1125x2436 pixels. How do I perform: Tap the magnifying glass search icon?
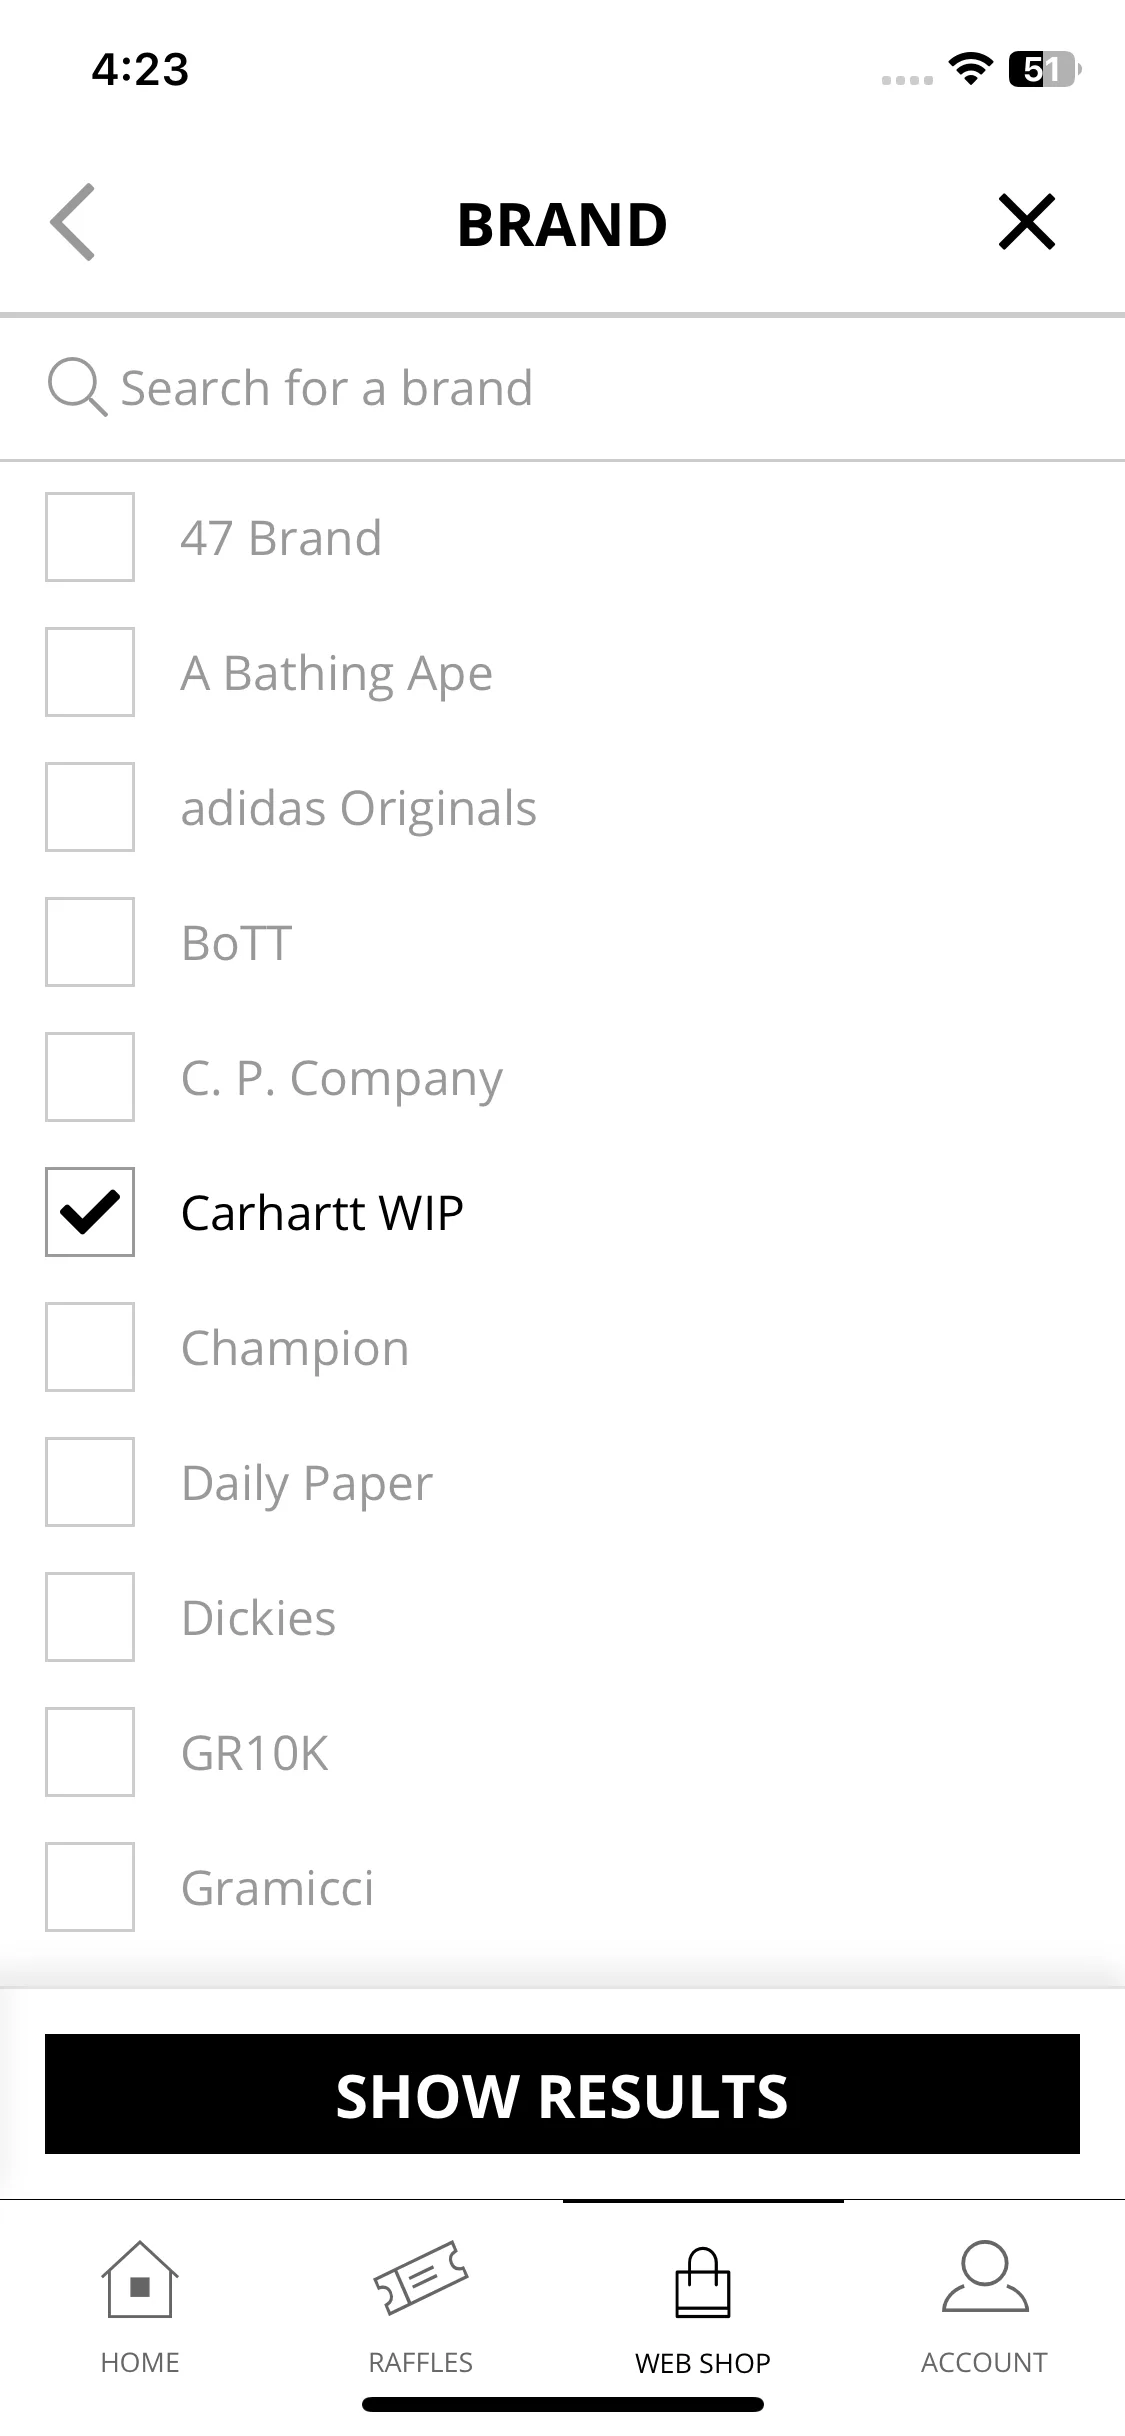[x=77, y=387]
